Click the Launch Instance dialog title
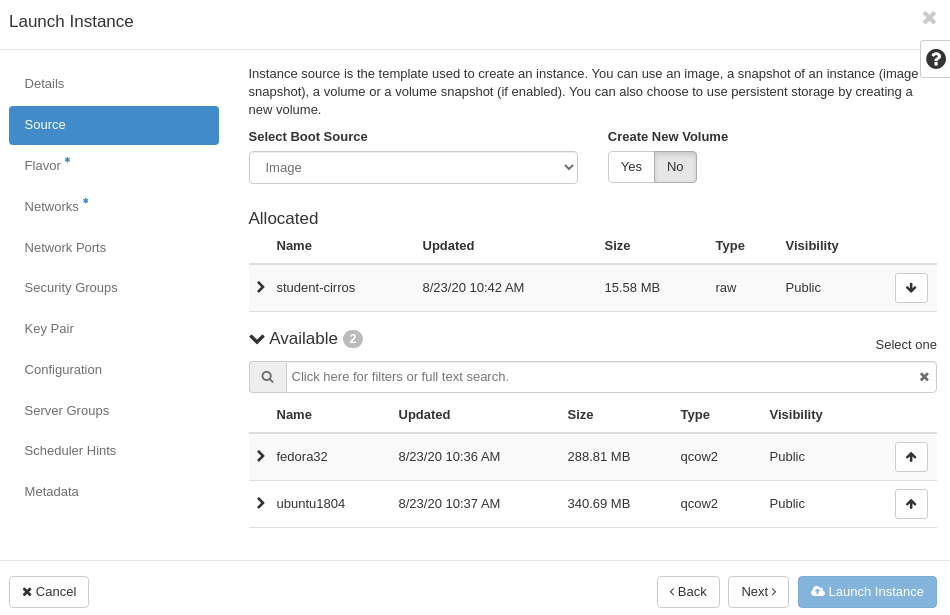950x615 pixels. 71,21
